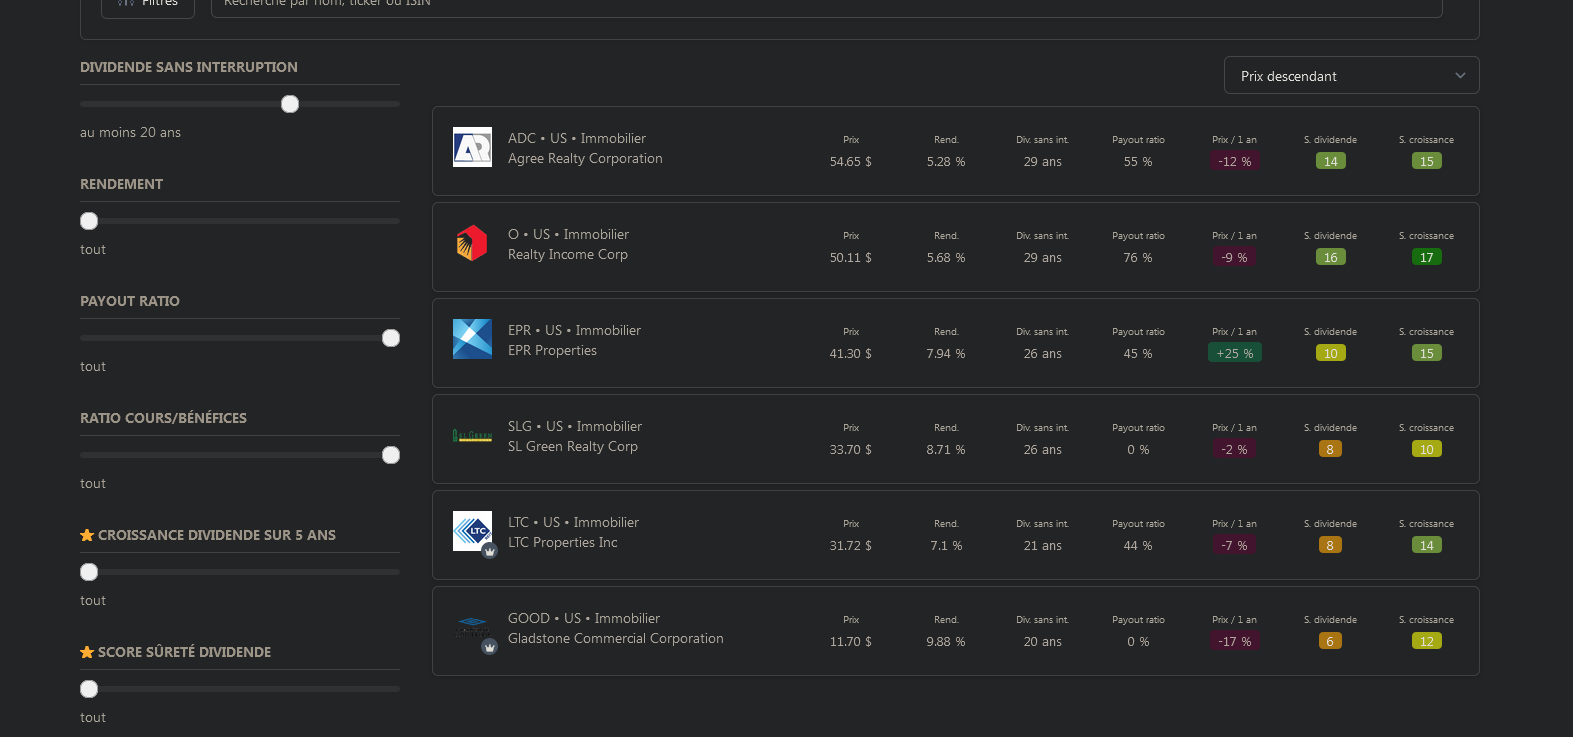Click the price 41.30 $
The height and width of the screenshot is (737, 1573).
click(850, 354)
